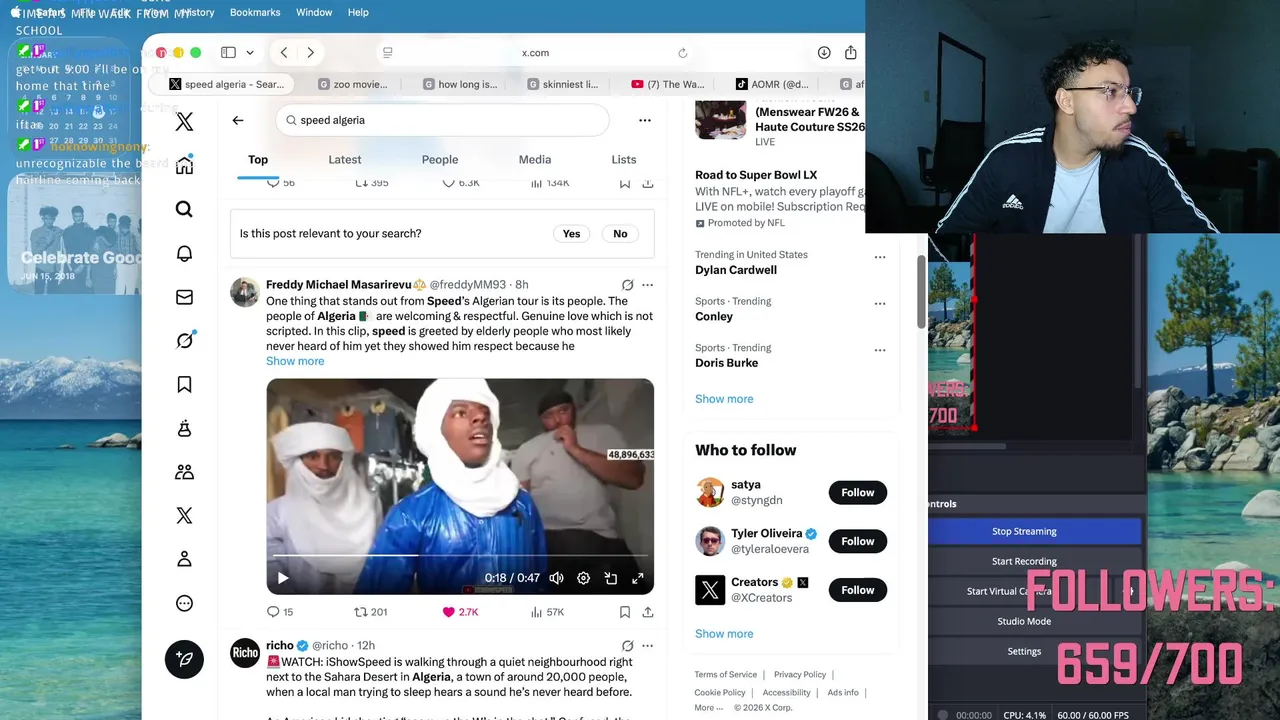Expand Freddy's post with Show more

[295, 361]
